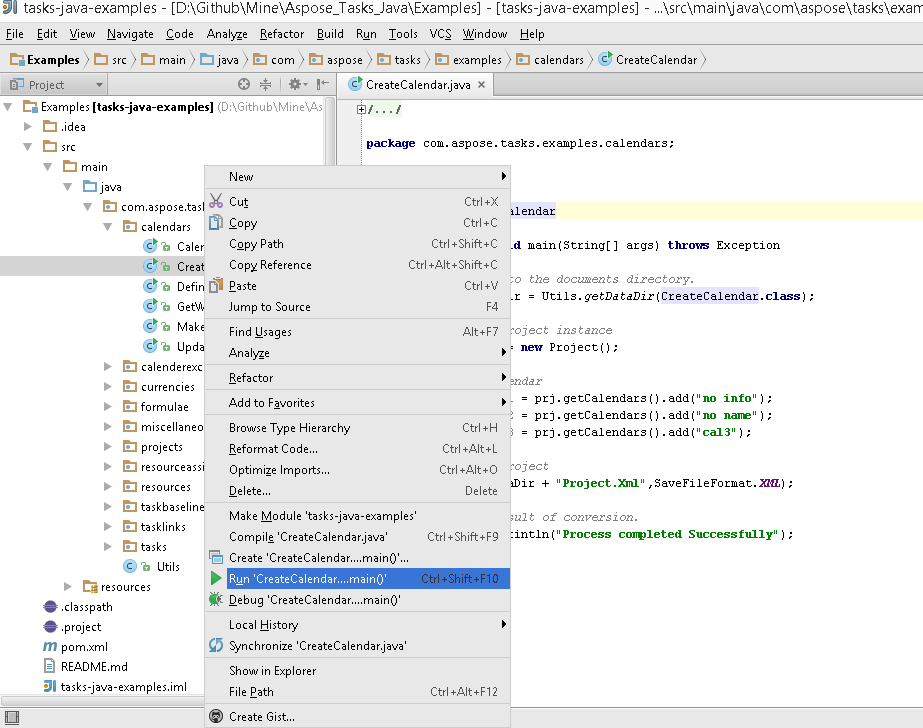923x728 pixels.
Task: Click the Debug bug icon in context menu
Action: pos(216,600)
